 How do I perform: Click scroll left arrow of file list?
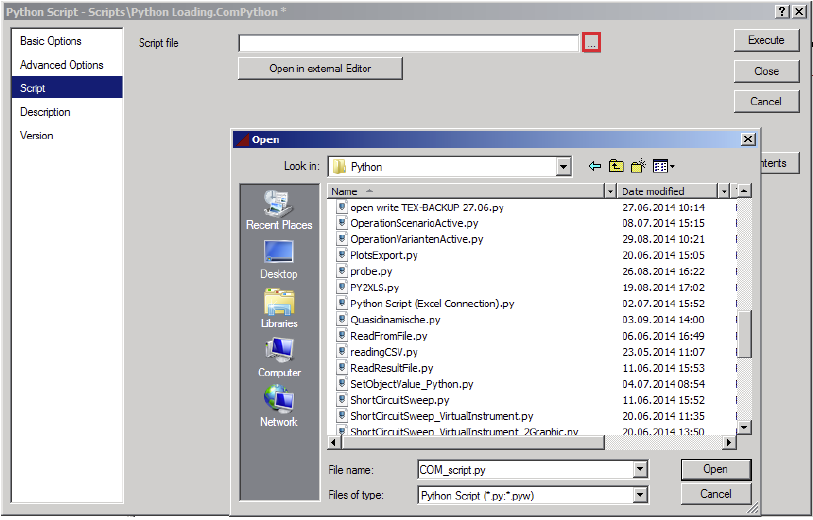click(334, 442)
